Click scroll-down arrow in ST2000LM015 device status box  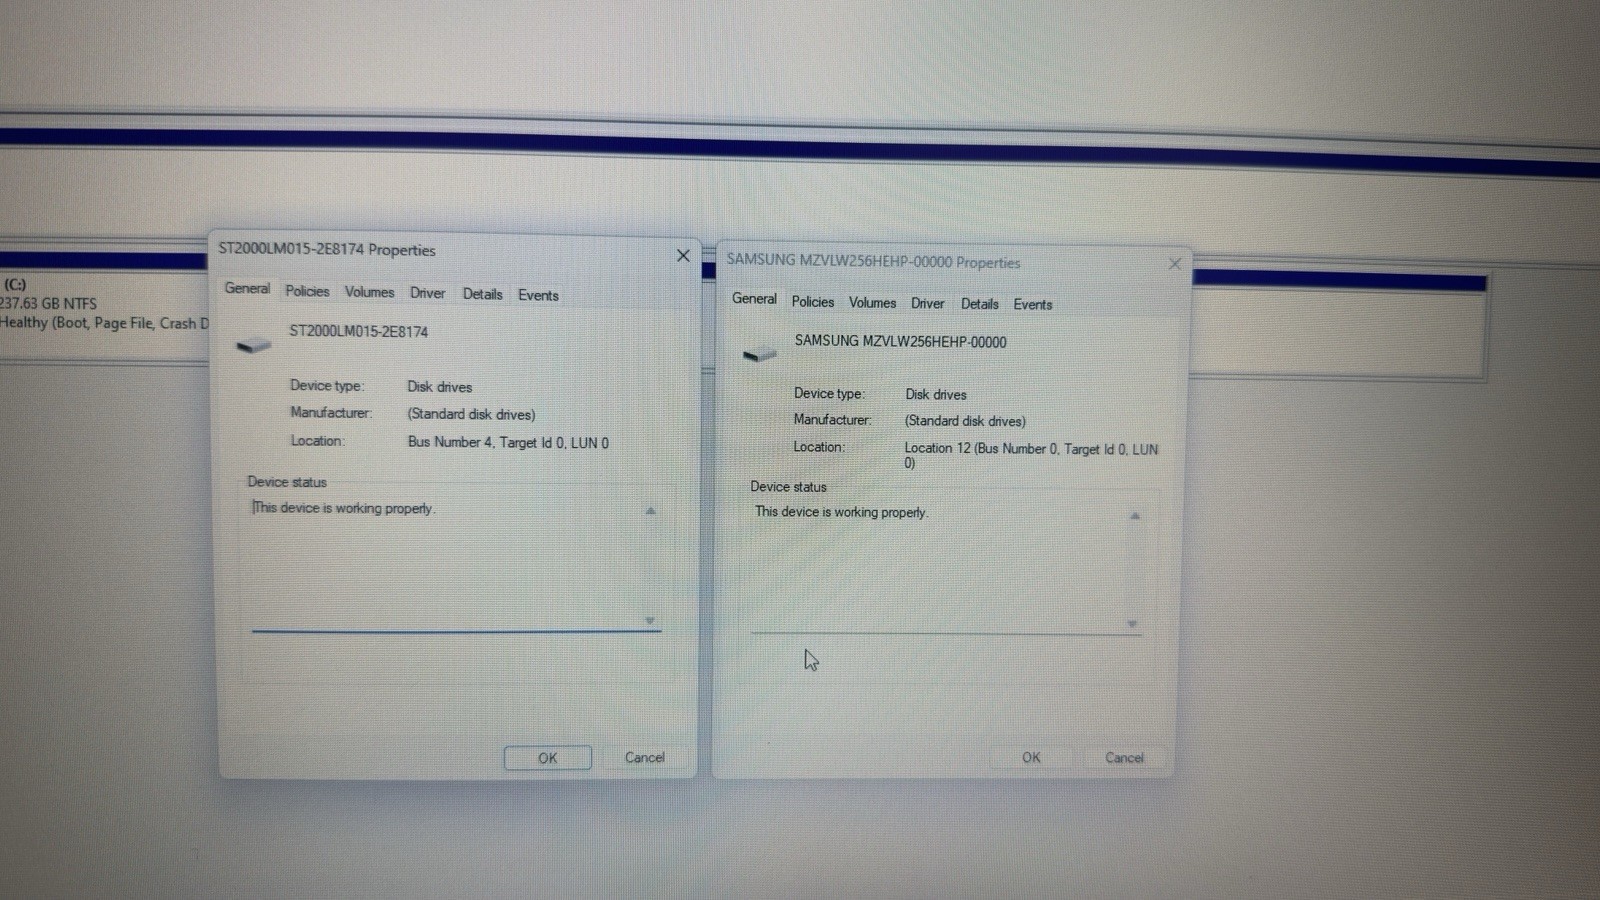[650, 621]
